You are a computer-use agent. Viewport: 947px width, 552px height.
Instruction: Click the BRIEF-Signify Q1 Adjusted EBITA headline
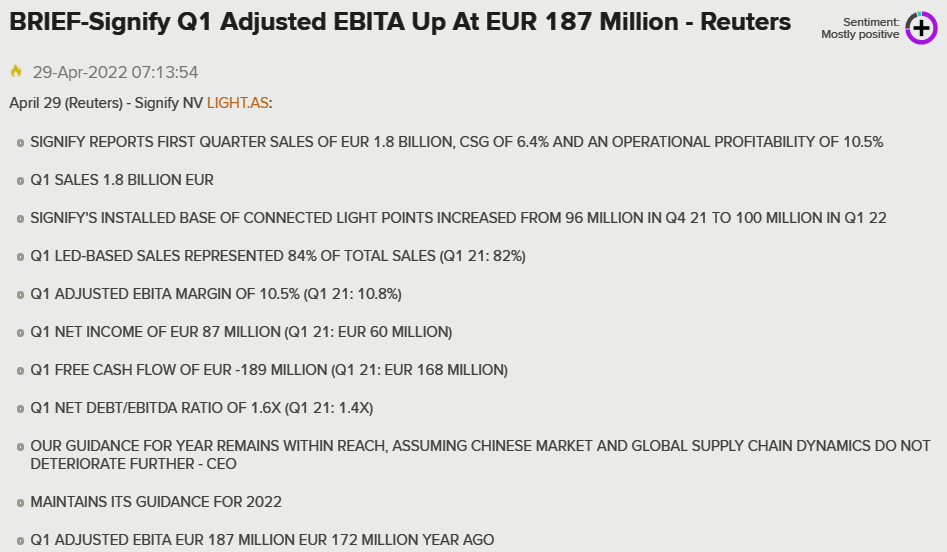tap(400, 22)
